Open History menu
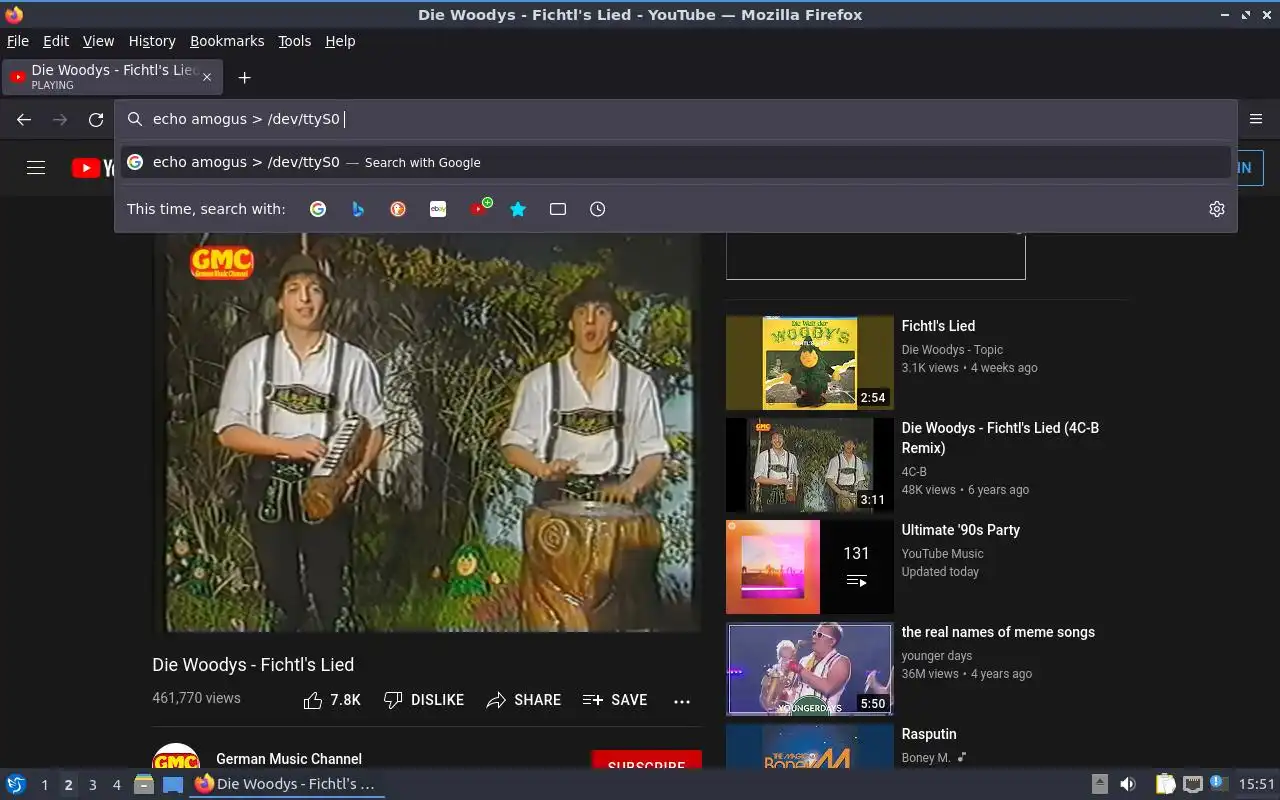The height and width of the screenshot is (800, 1280). point(152,41)
